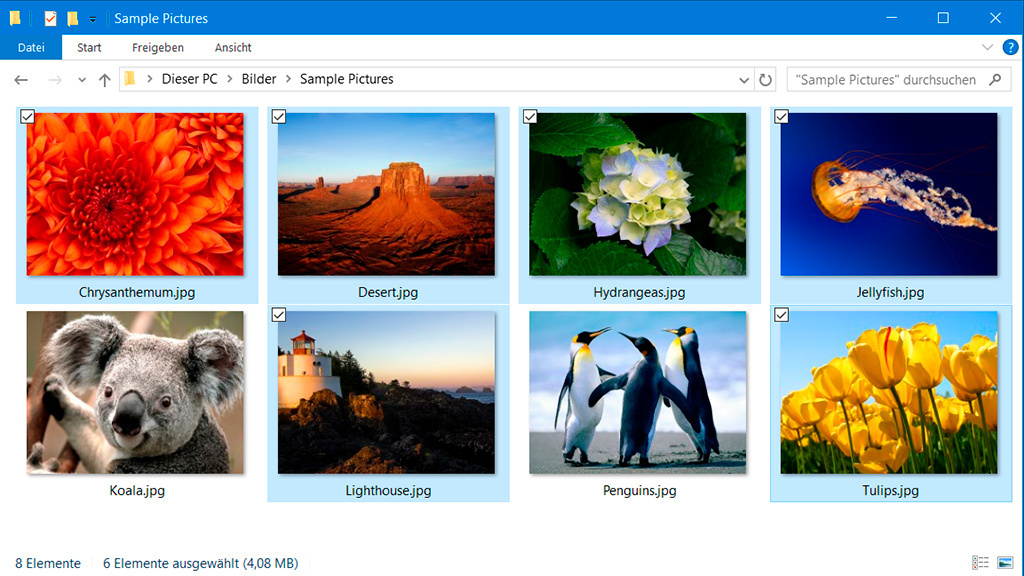The width and height of the screenshot is (1024, 576).
Task: Expand the ribbon with the chevron
Action: pyautogui.click(x=987, y=47)
